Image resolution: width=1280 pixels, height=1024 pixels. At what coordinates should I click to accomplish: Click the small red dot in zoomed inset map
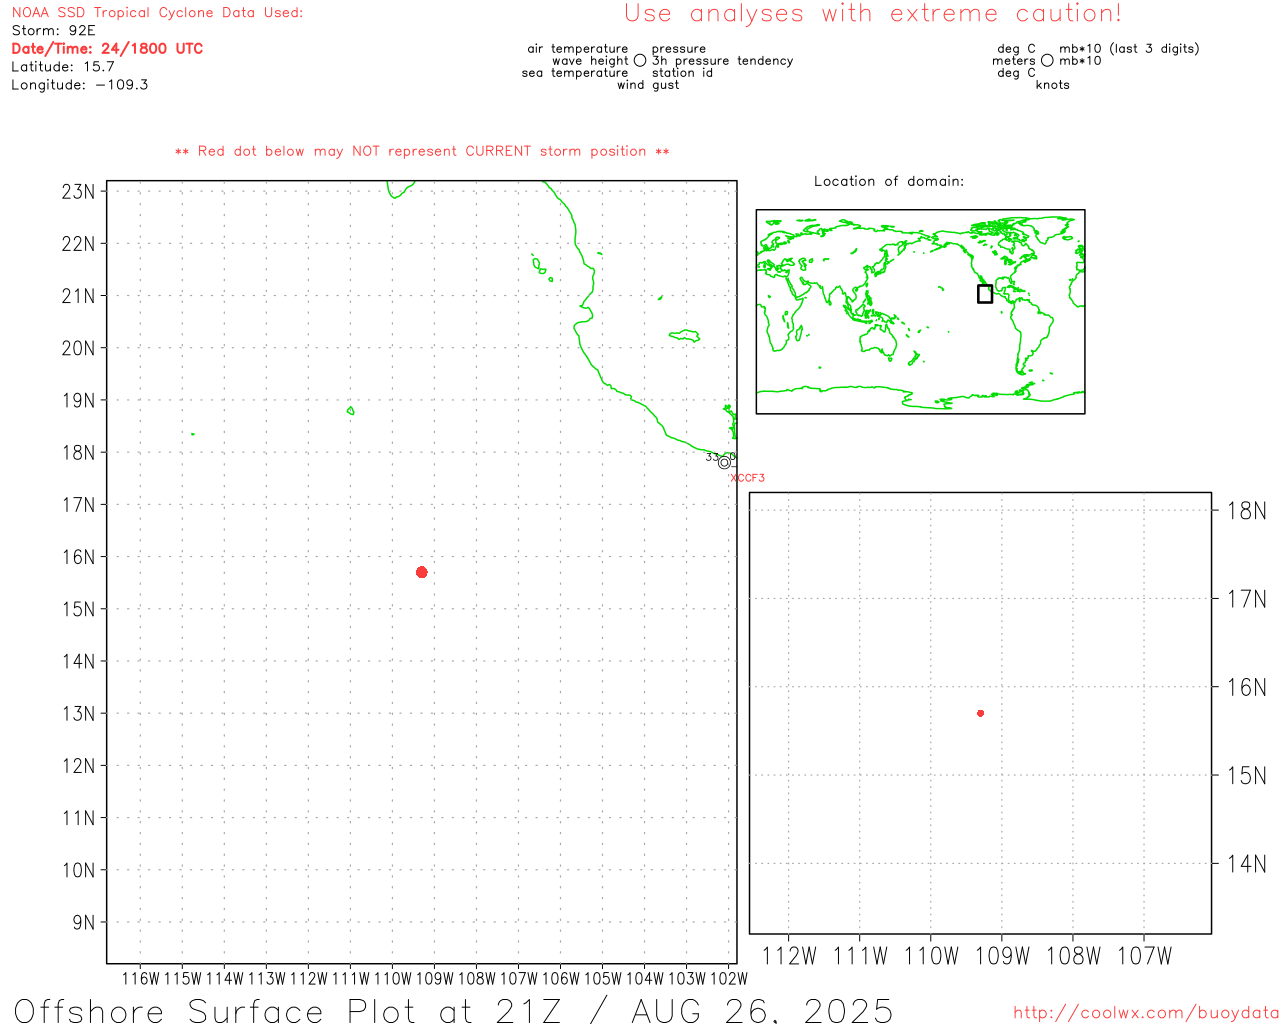click(x=981, y=713)
